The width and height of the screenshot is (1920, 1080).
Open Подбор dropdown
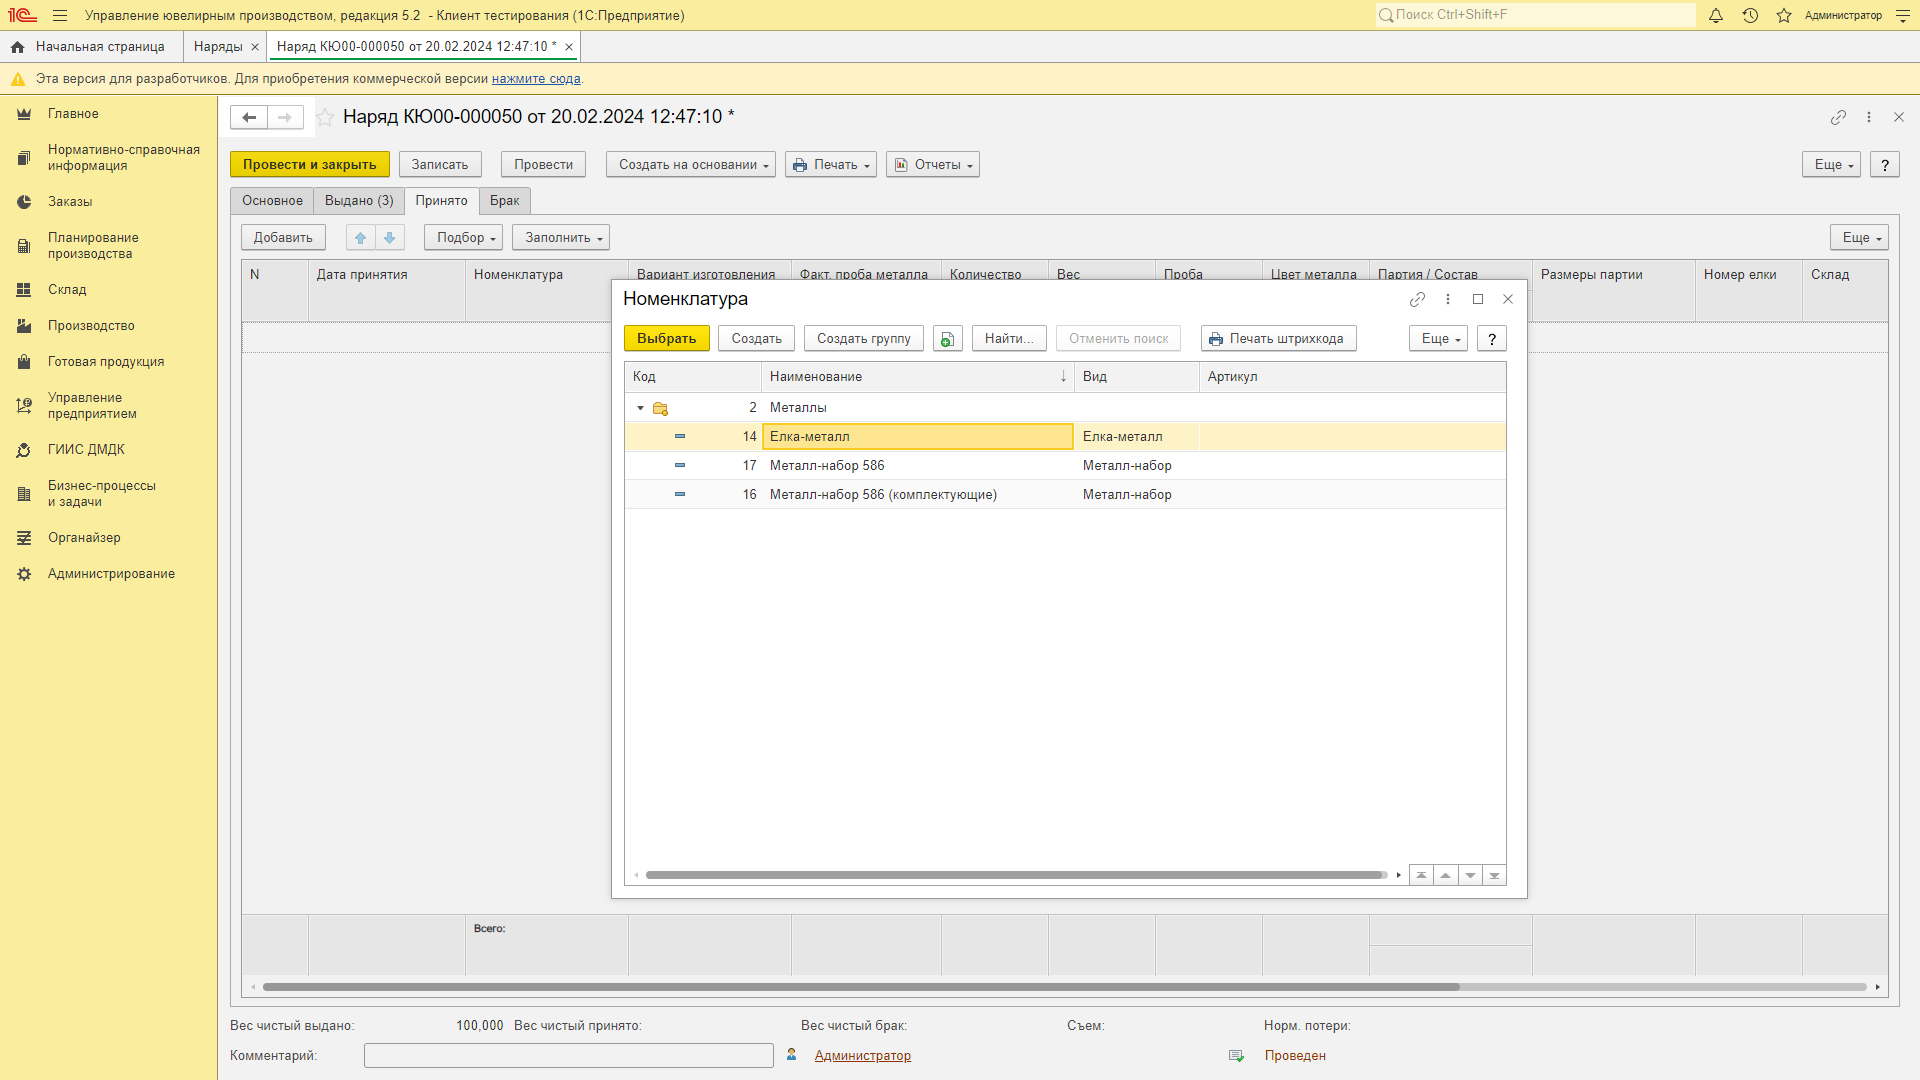coord(464,238)
